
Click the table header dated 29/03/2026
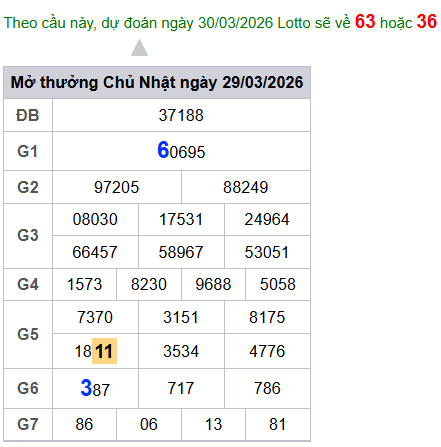(157, 82)
